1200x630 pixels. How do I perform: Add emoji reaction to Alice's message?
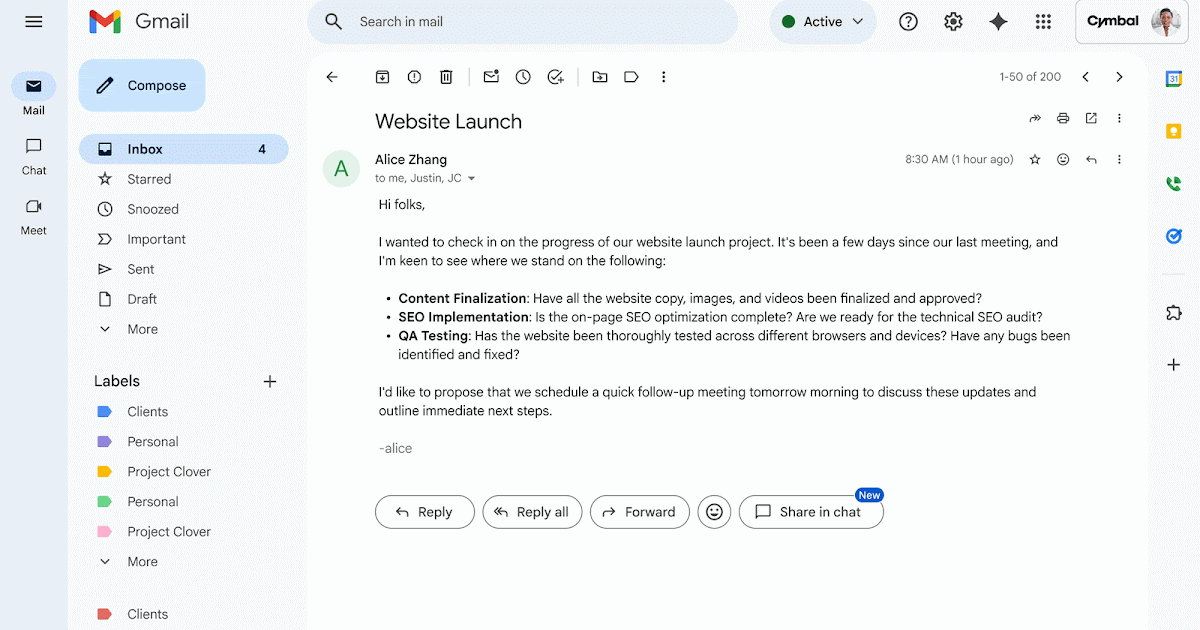(1063, 159)
